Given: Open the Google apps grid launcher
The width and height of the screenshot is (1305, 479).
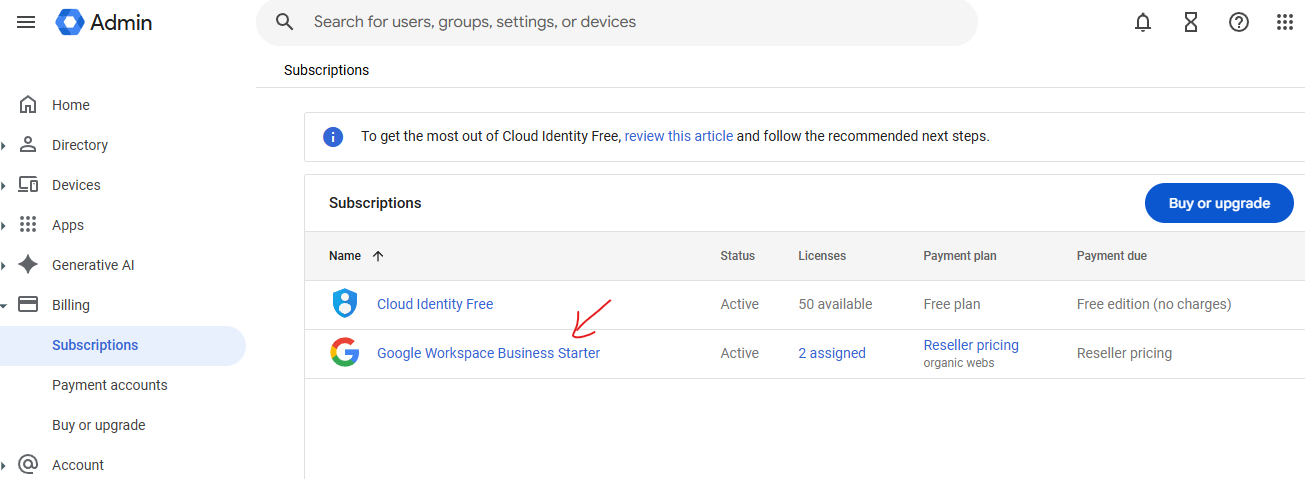Looking at the screenshot, I should [x=1285, y=22].
